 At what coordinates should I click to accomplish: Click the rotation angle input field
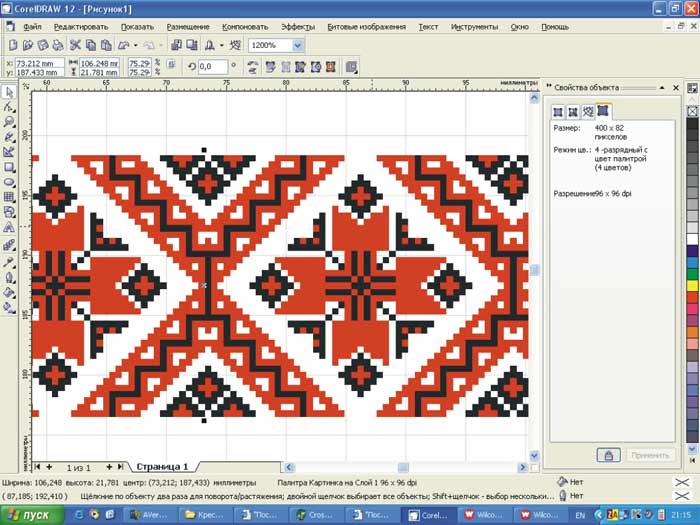(x=213, y=66)
